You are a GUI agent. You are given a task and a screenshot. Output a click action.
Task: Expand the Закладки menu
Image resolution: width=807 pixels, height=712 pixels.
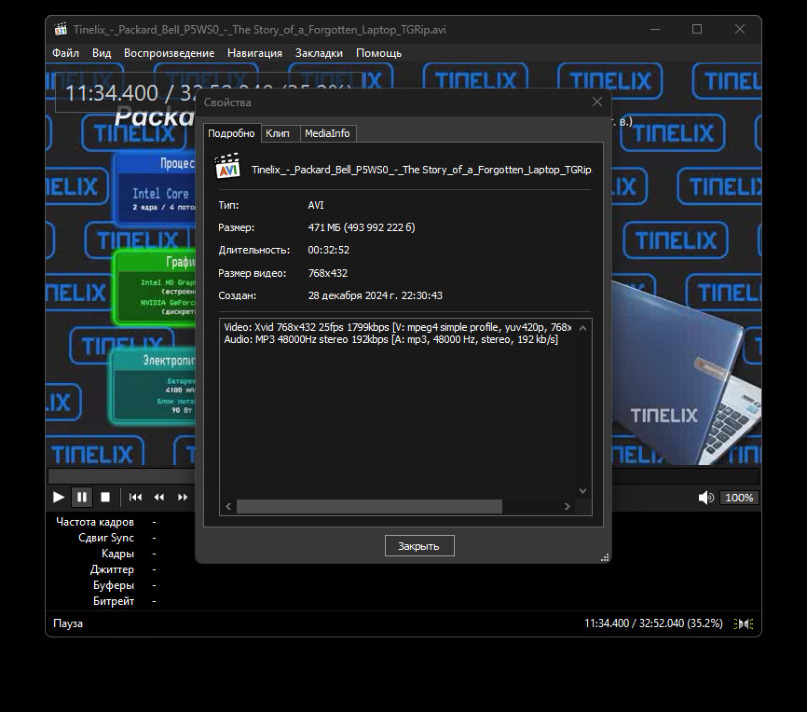[x=319, y=53]
